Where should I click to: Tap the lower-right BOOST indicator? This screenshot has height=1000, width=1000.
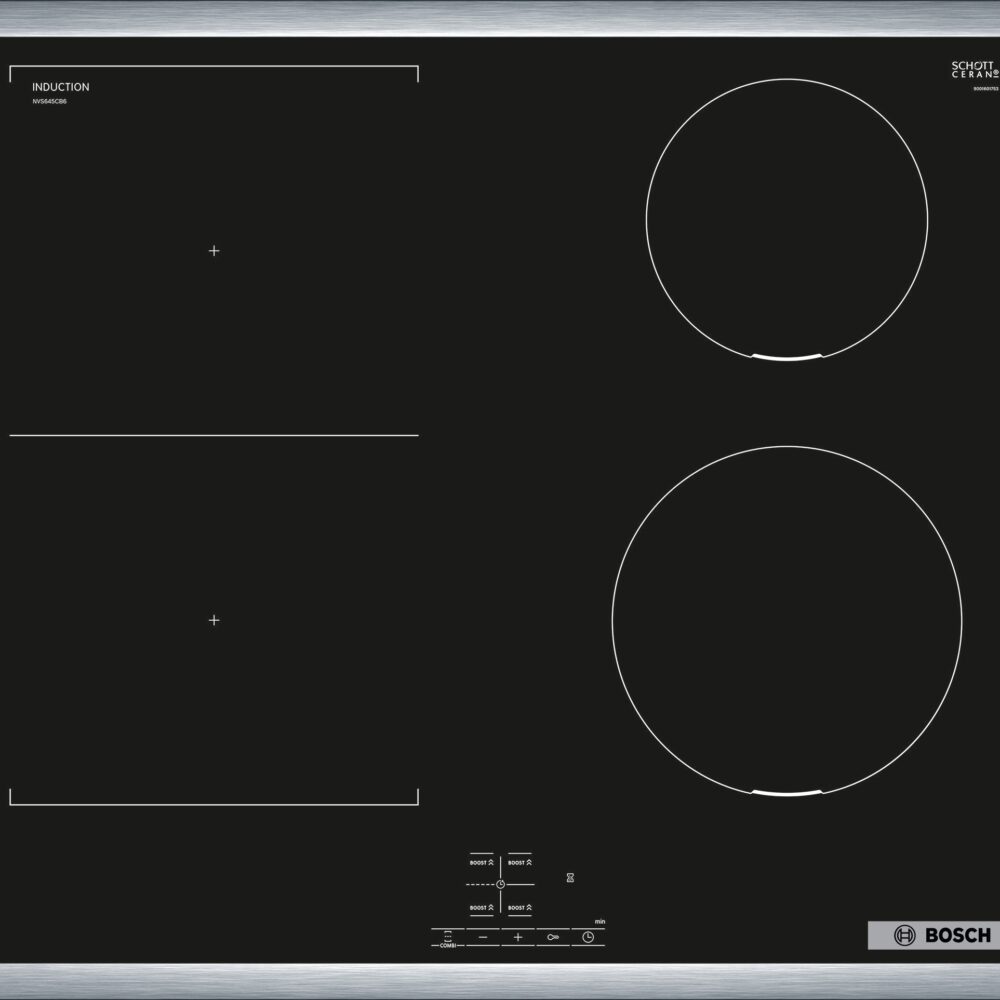click(x=520, y=908)
